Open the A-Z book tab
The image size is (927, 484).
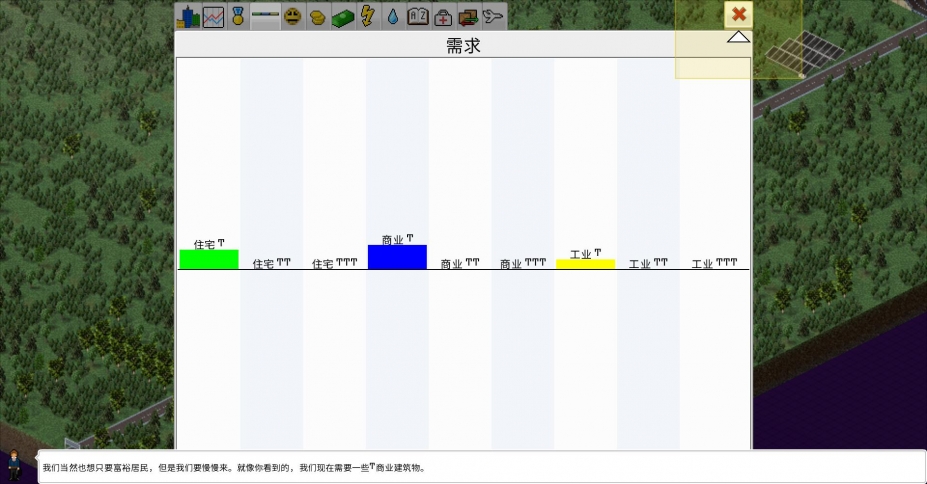pos(418,16)
